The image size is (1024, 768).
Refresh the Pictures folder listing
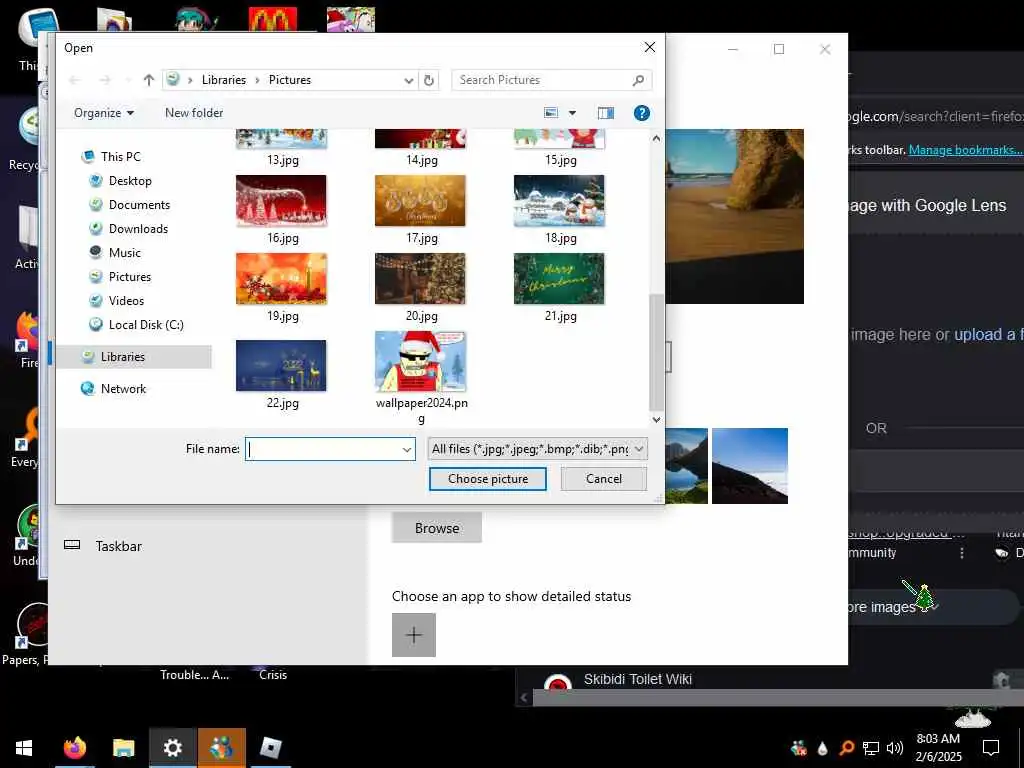tap(428, 80)
